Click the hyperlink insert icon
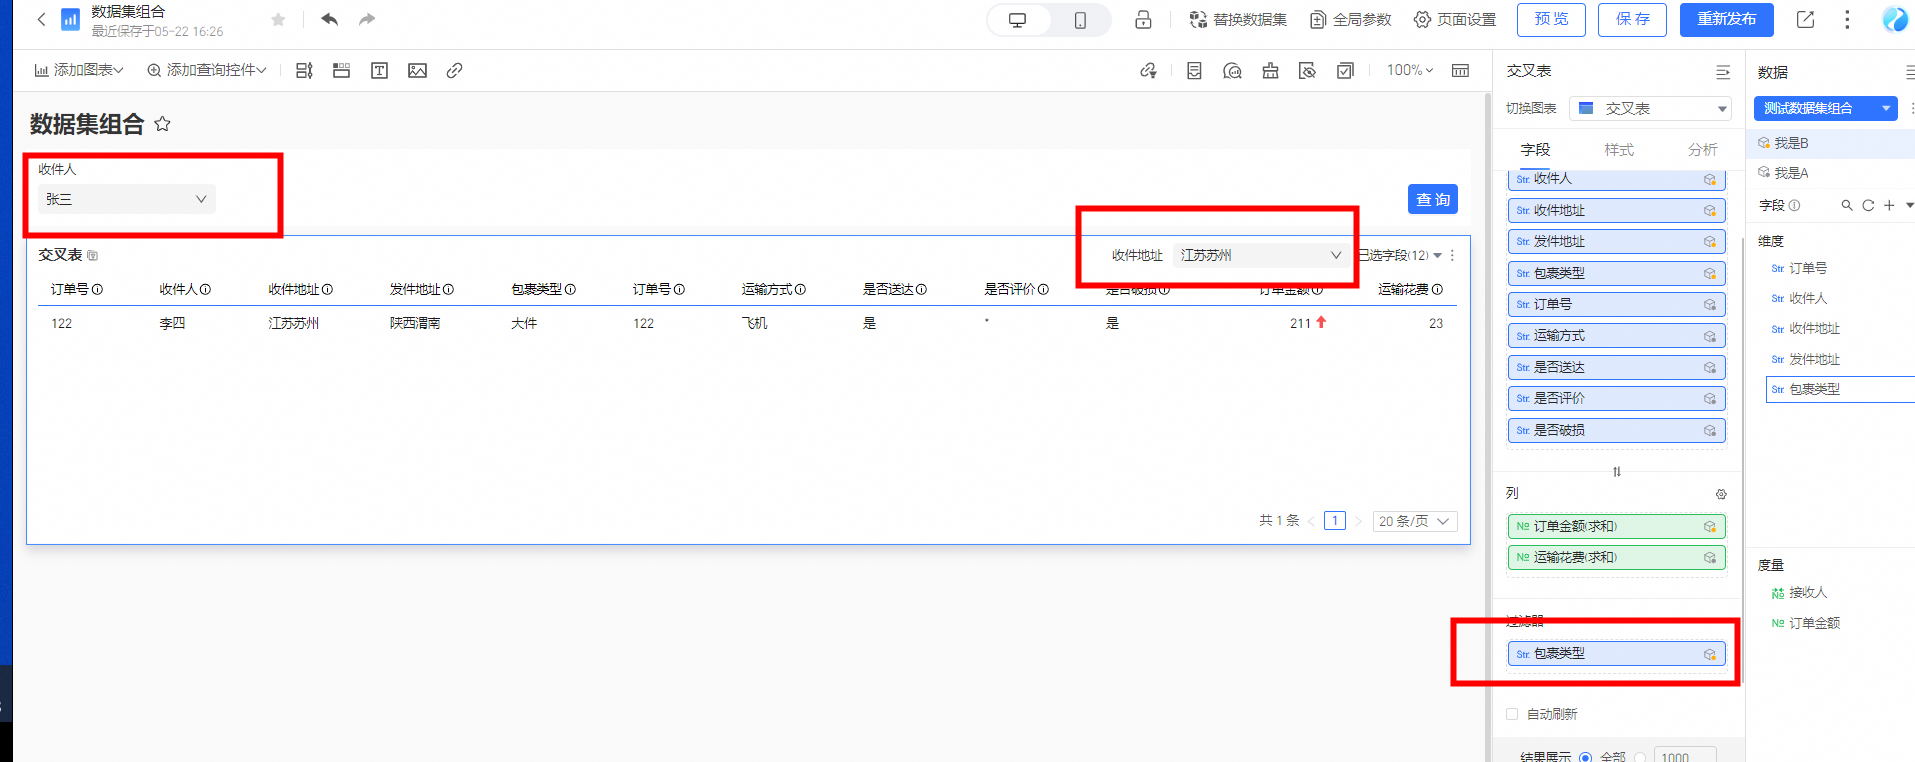Image resolution: width=1915 pixels, height=762 pixels. pos(454,70)
